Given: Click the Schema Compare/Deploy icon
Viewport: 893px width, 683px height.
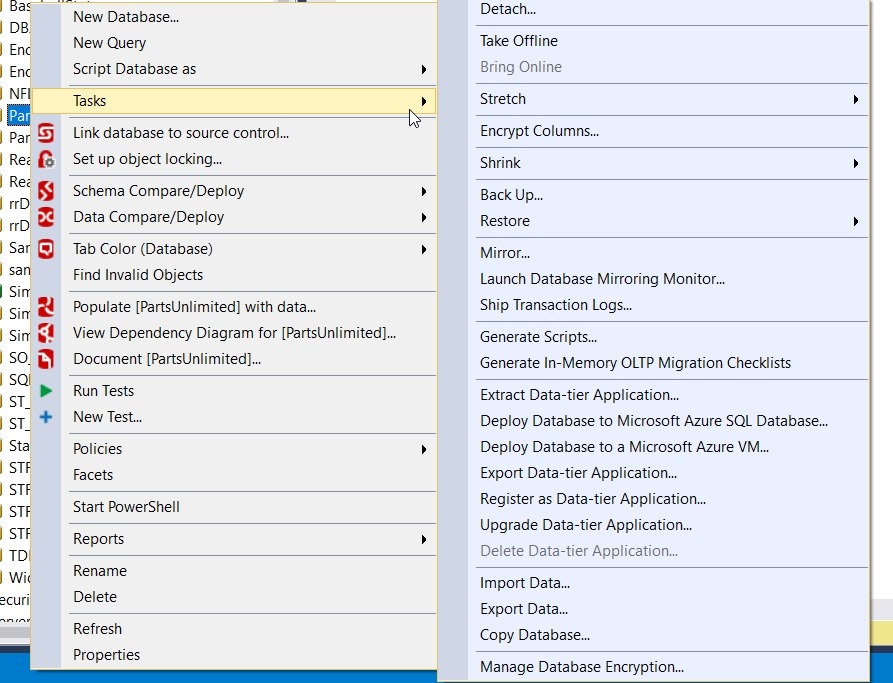Looking at the screenshot, I should (x=46, y=191).
